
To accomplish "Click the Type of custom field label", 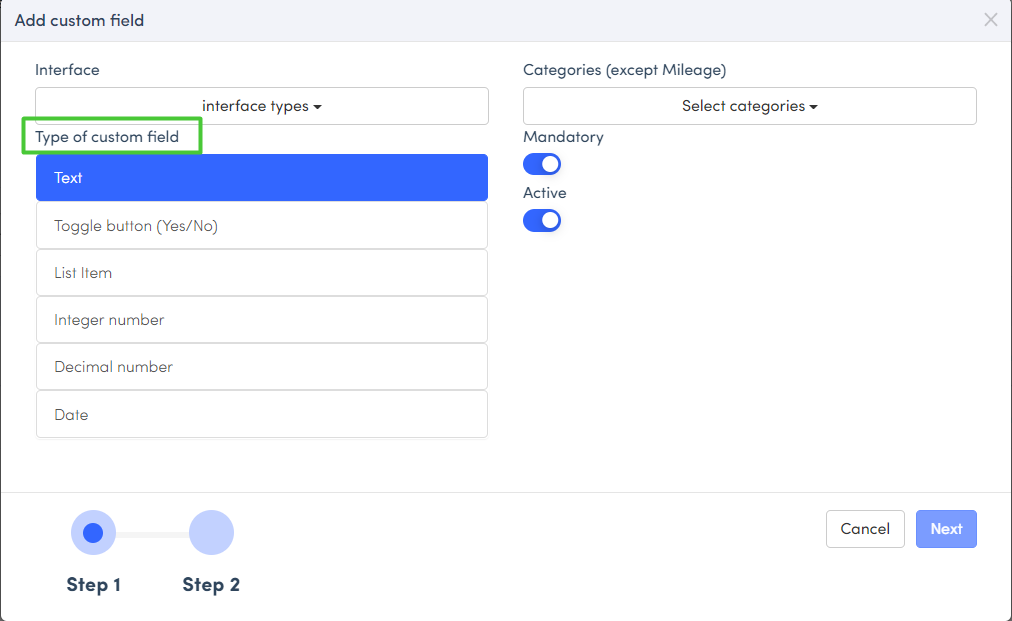I will (107, 137).
